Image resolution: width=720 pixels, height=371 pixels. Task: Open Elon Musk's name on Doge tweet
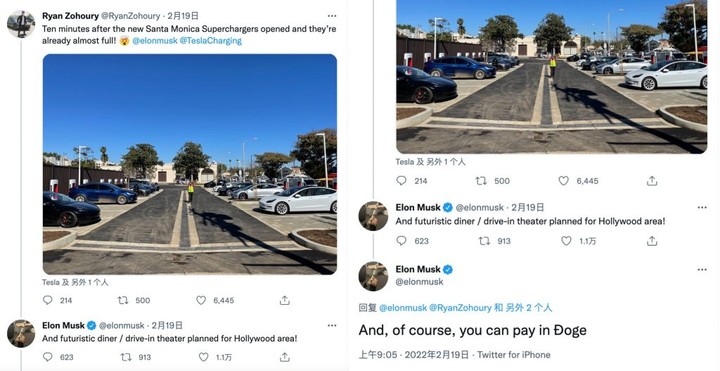[x=418, y=269]
